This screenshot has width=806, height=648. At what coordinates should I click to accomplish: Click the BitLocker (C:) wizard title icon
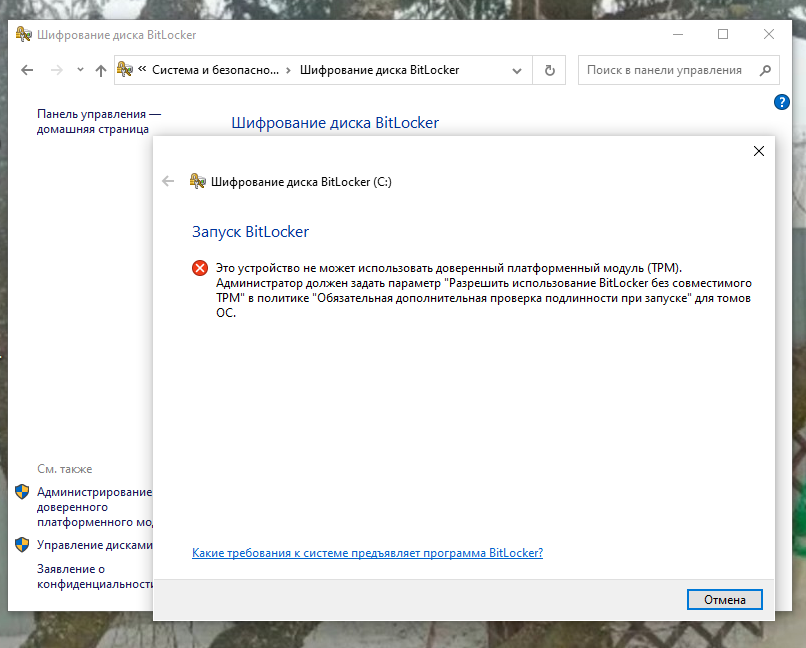[x=198, y=181]
